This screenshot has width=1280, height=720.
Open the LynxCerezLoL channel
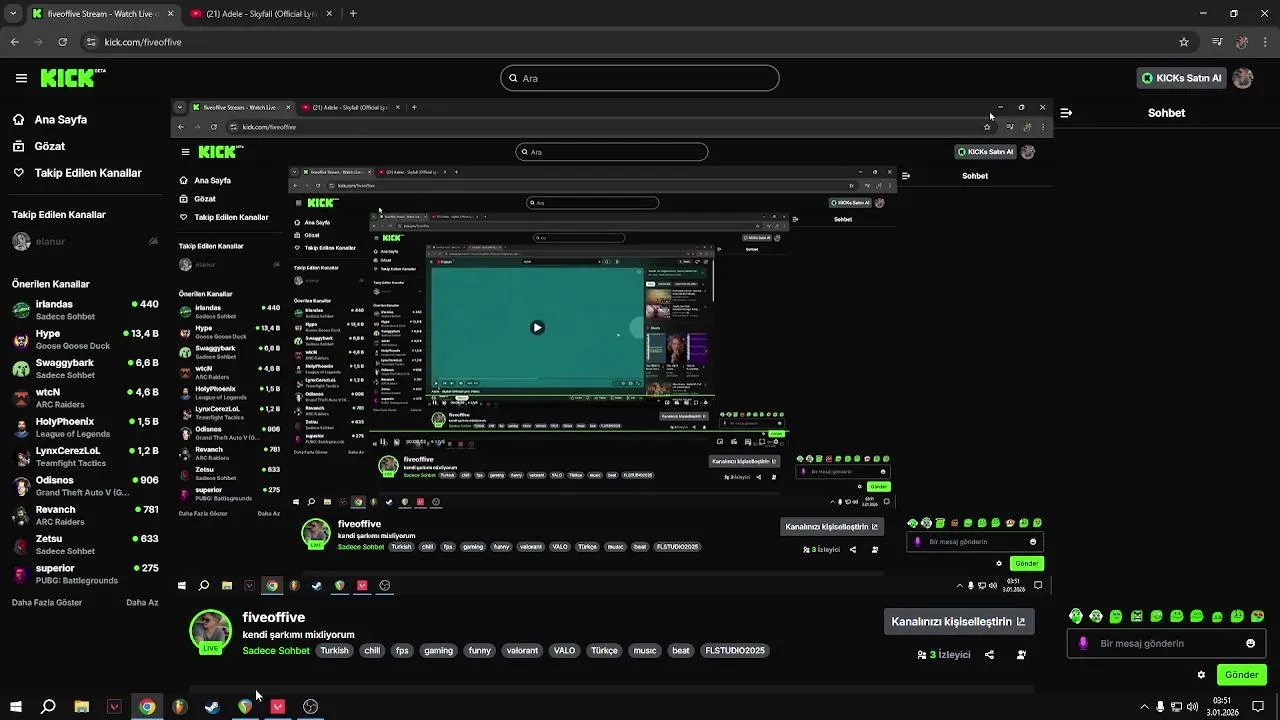[x=85, y=457]
